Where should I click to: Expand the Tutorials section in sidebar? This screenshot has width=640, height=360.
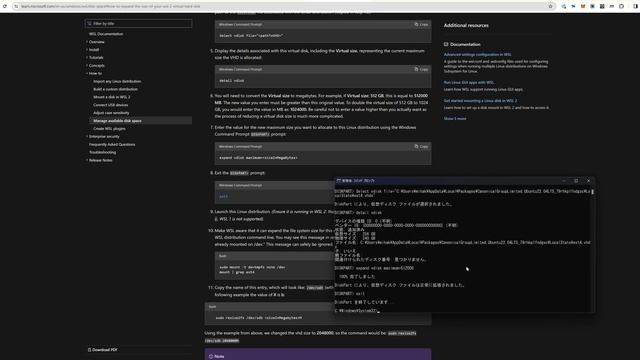[x=96, y=58]
